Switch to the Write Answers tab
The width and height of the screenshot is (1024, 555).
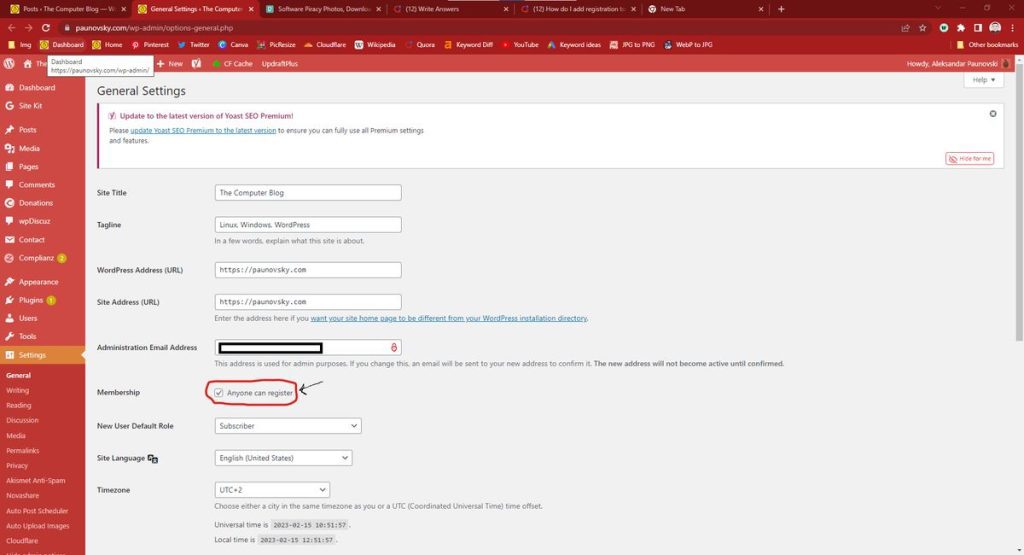coord(451,9)
